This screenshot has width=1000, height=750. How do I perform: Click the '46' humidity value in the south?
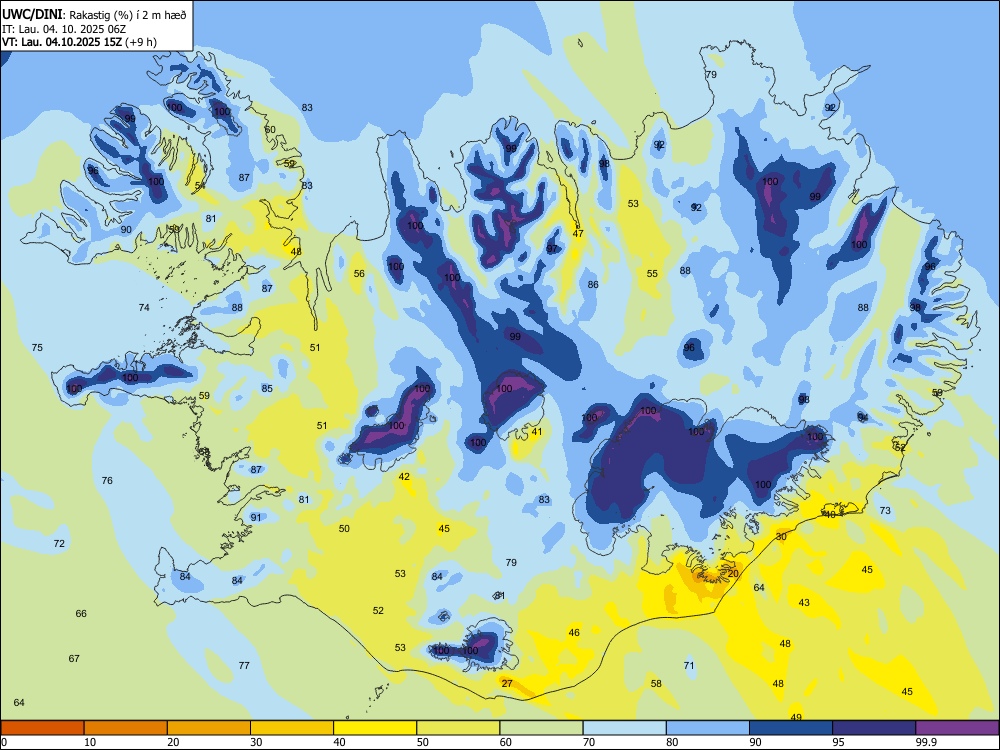click(574, 633)
